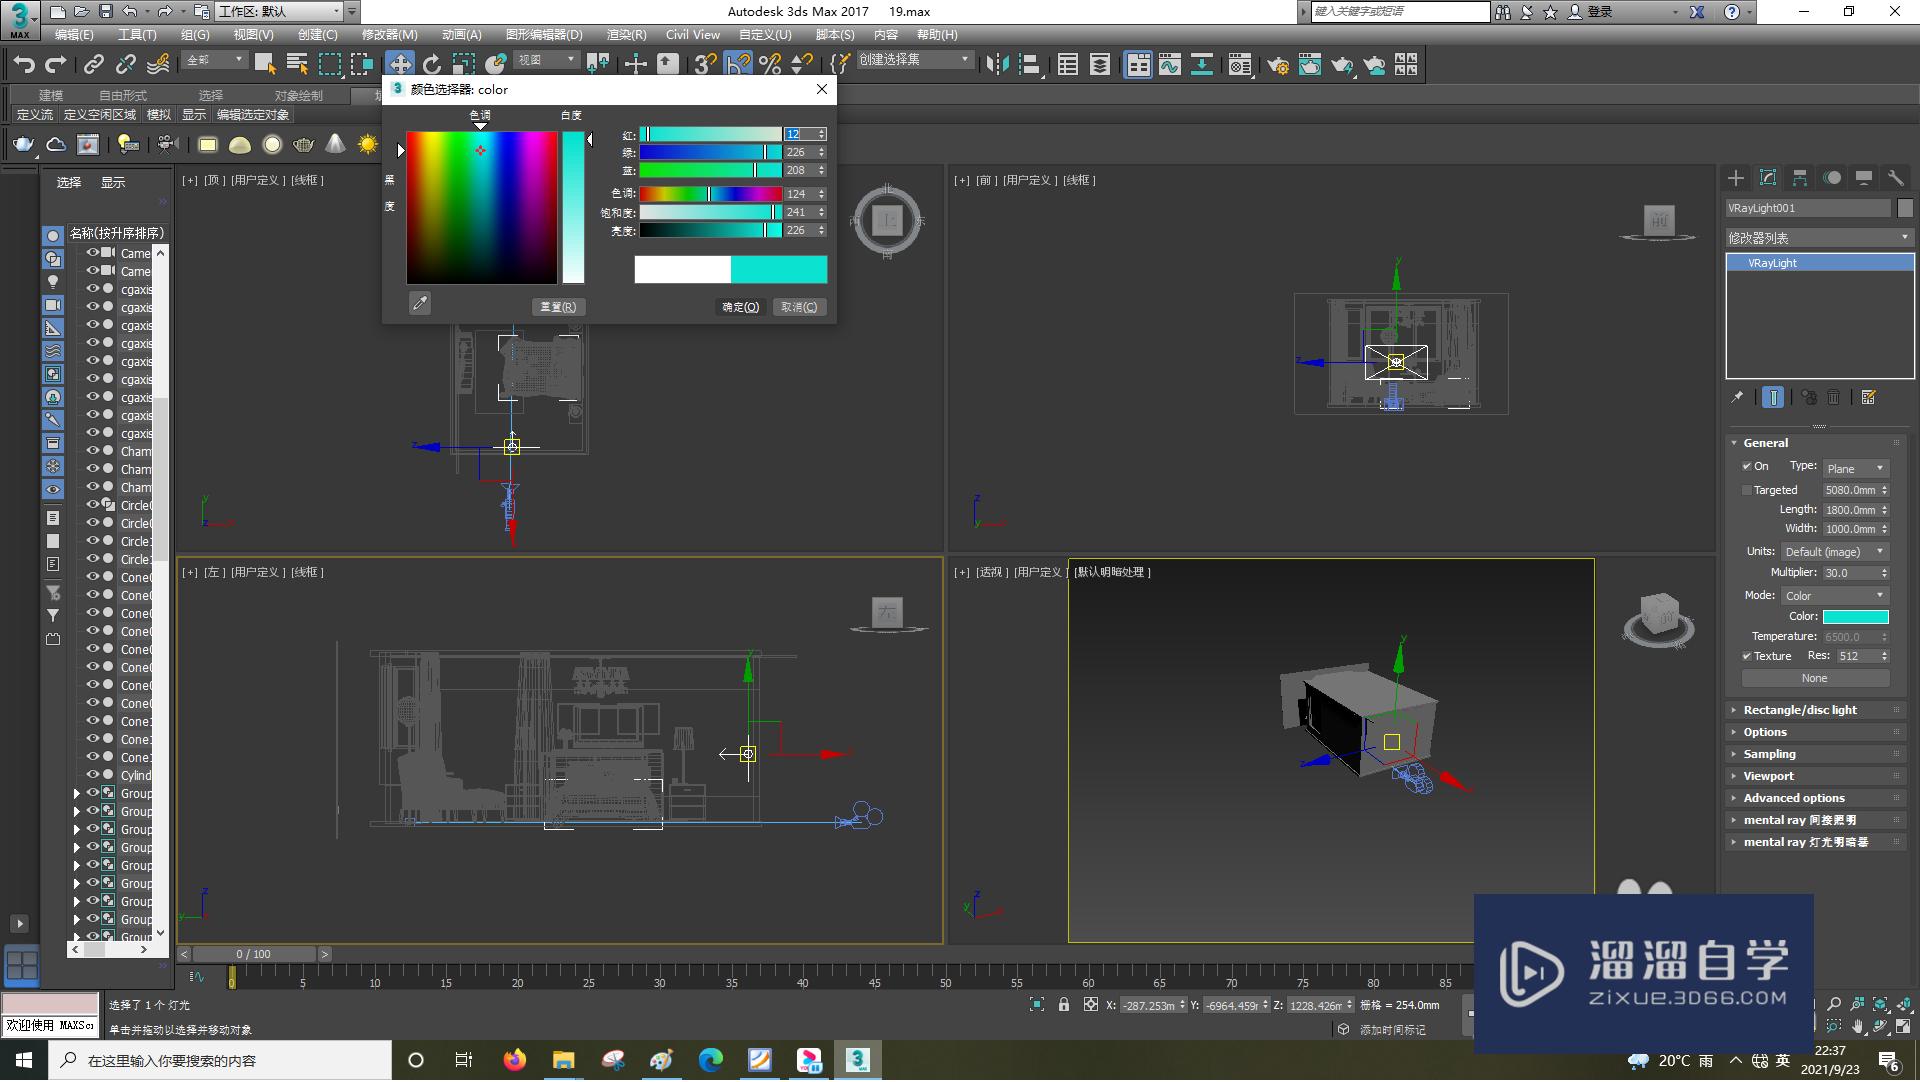Viewport: 1920px width, 1082px height.
Task: Toggle visibility eye of first Circle item
Action: (93, 505)
